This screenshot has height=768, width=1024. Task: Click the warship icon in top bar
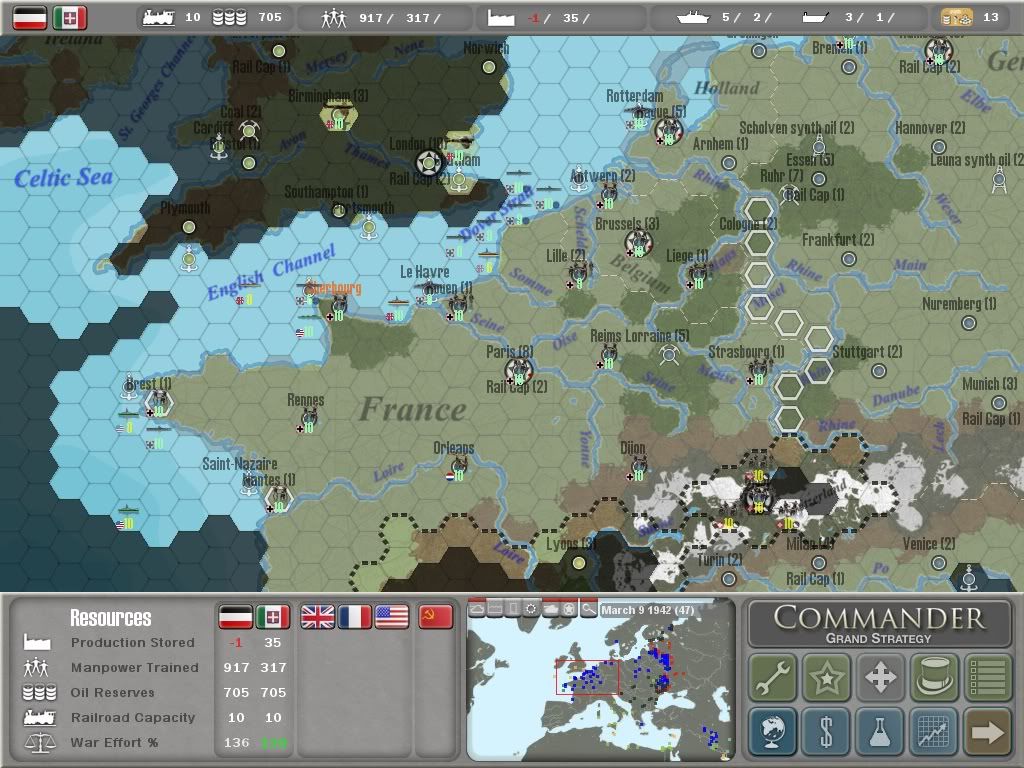pos(693,18)
